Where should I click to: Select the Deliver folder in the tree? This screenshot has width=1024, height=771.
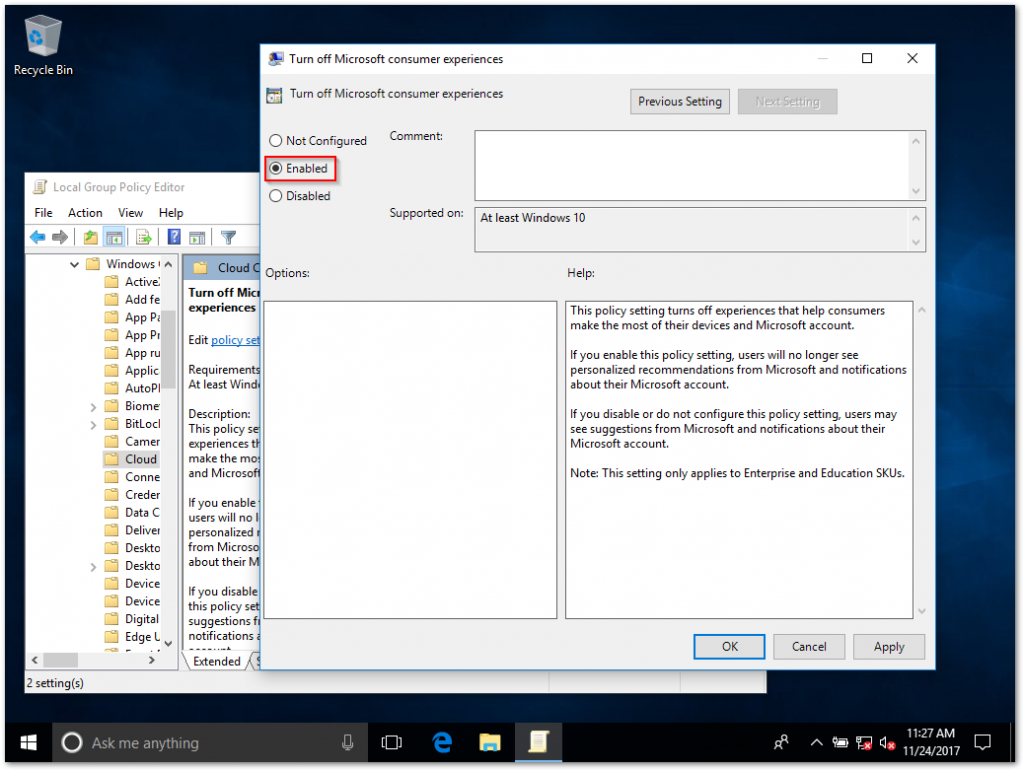132,530
